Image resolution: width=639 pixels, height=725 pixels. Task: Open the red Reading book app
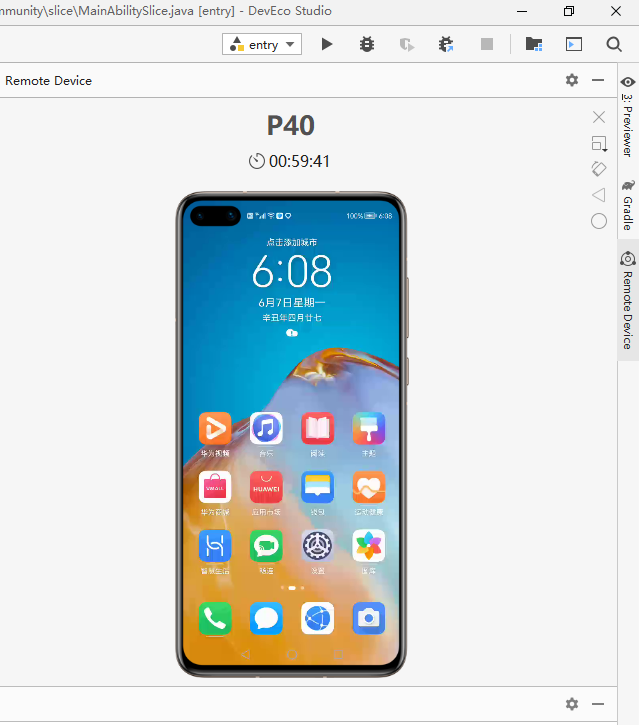pyautogui.click(x=318, y=428)
